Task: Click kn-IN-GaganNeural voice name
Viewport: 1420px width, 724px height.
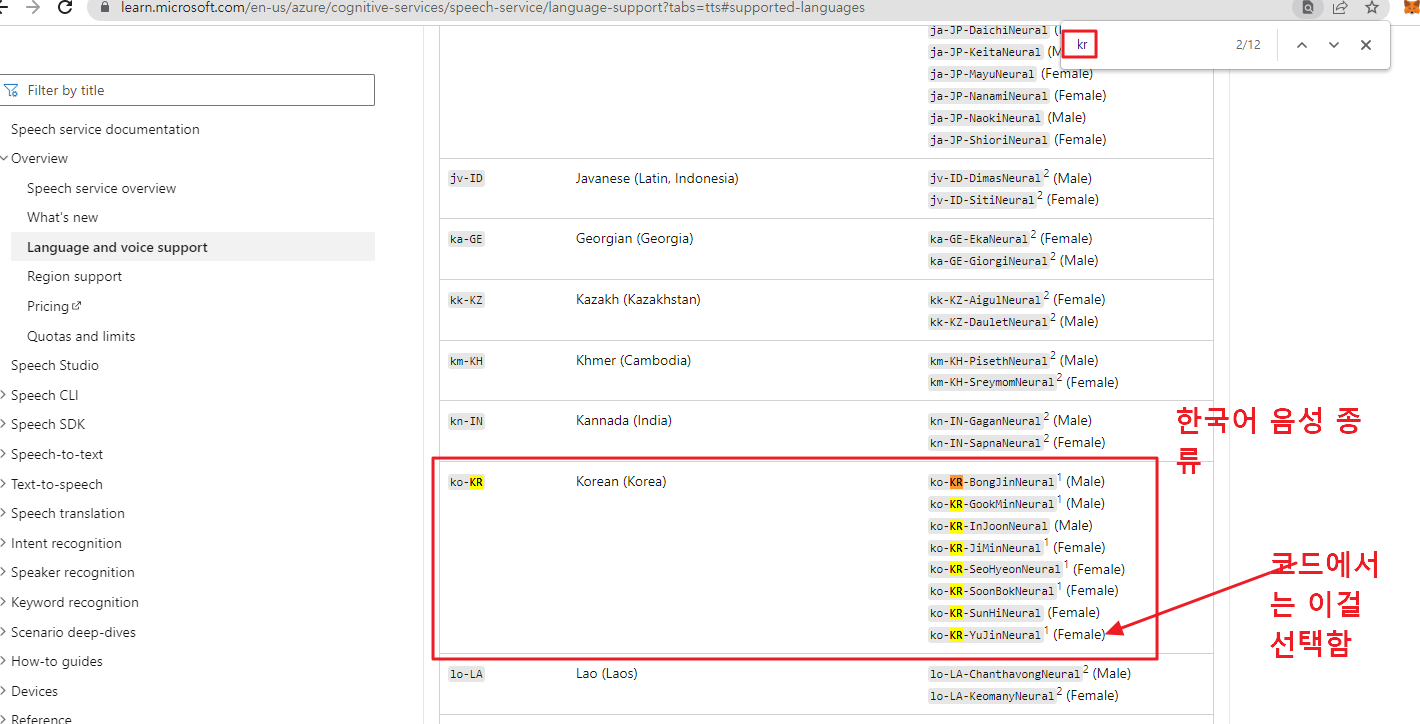Action: click(x=986, y=421)
